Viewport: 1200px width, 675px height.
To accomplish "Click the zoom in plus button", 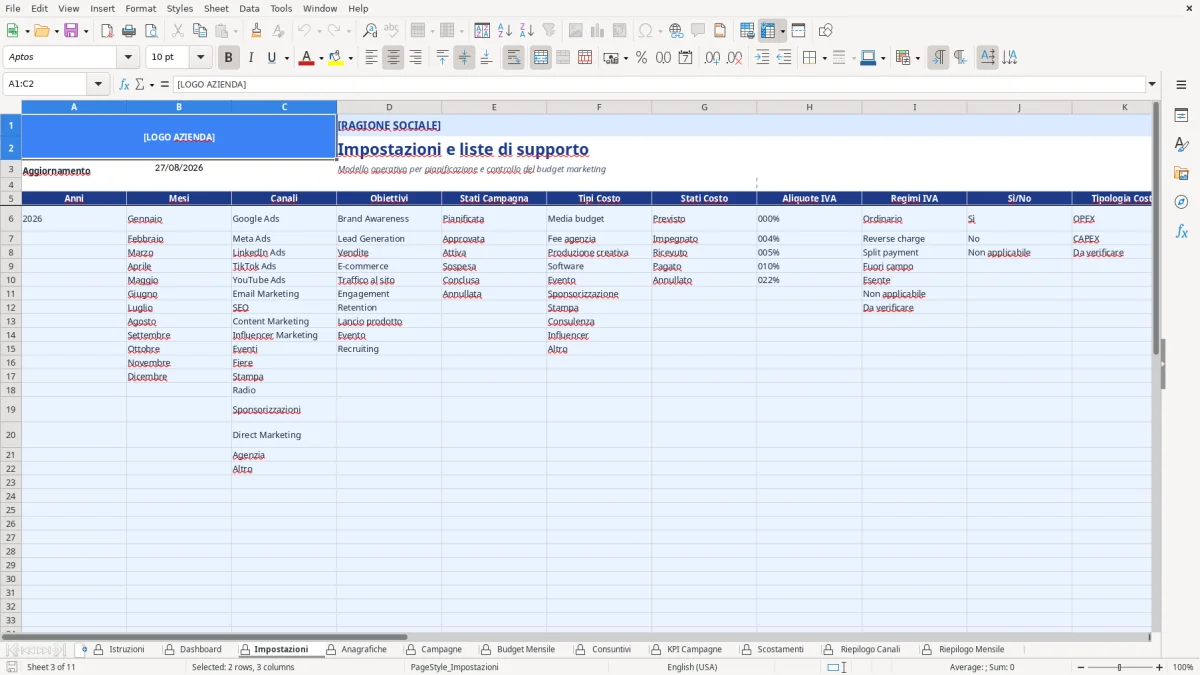I will pyautogui.click(x=1160, y=667).
